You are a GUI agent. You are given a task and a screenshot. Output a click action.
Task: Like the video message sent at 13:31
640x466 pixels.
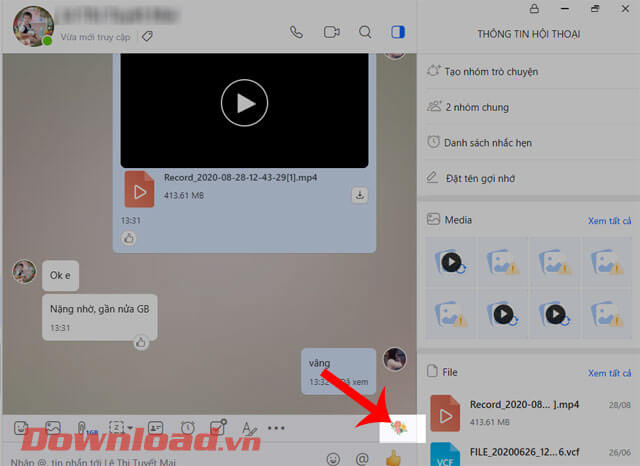pos(129,238)
